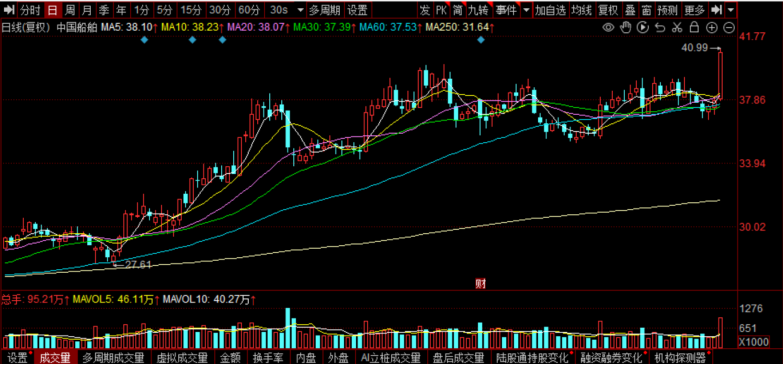Open the dropdown arrow at the toolbar's far right

tap(731, 9)
